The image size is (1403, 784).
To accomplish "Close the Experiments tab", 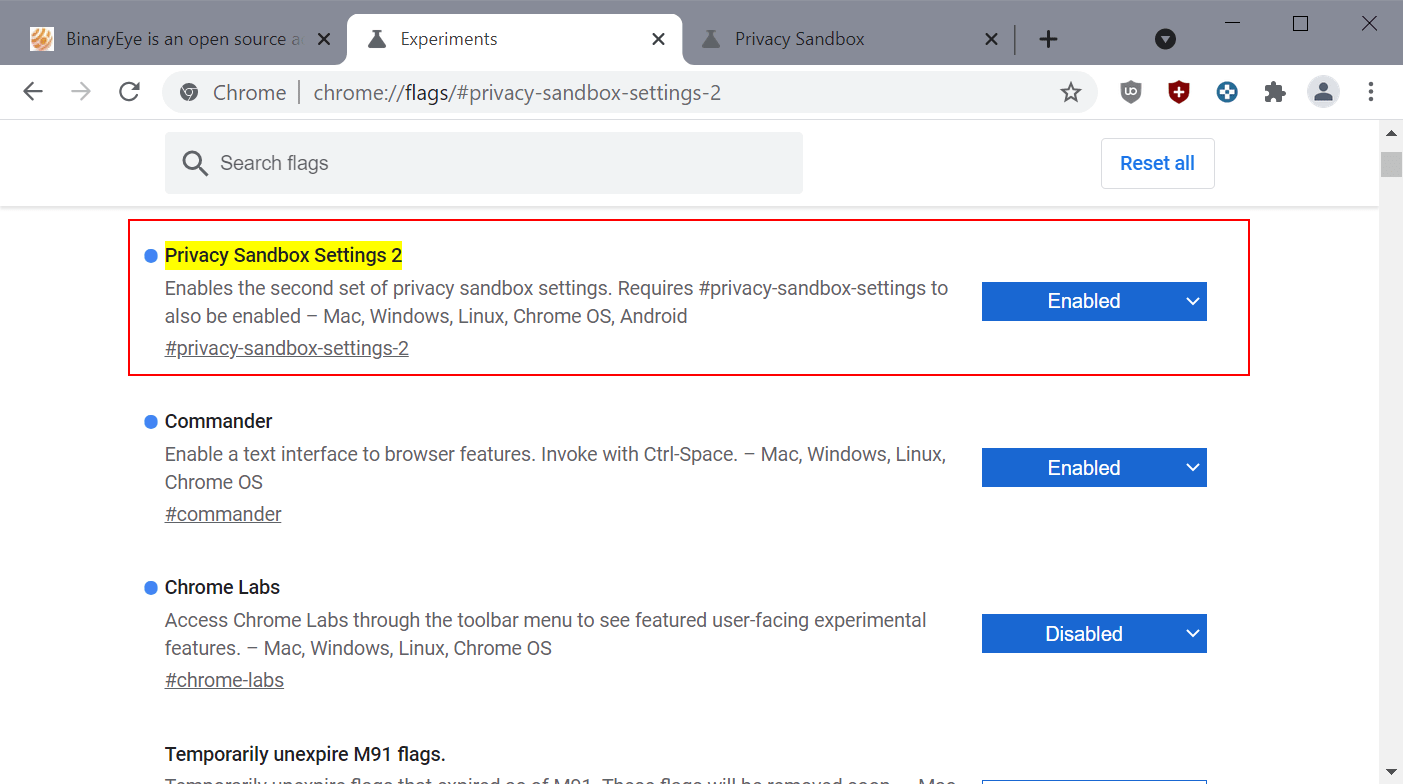I will 658,39.
